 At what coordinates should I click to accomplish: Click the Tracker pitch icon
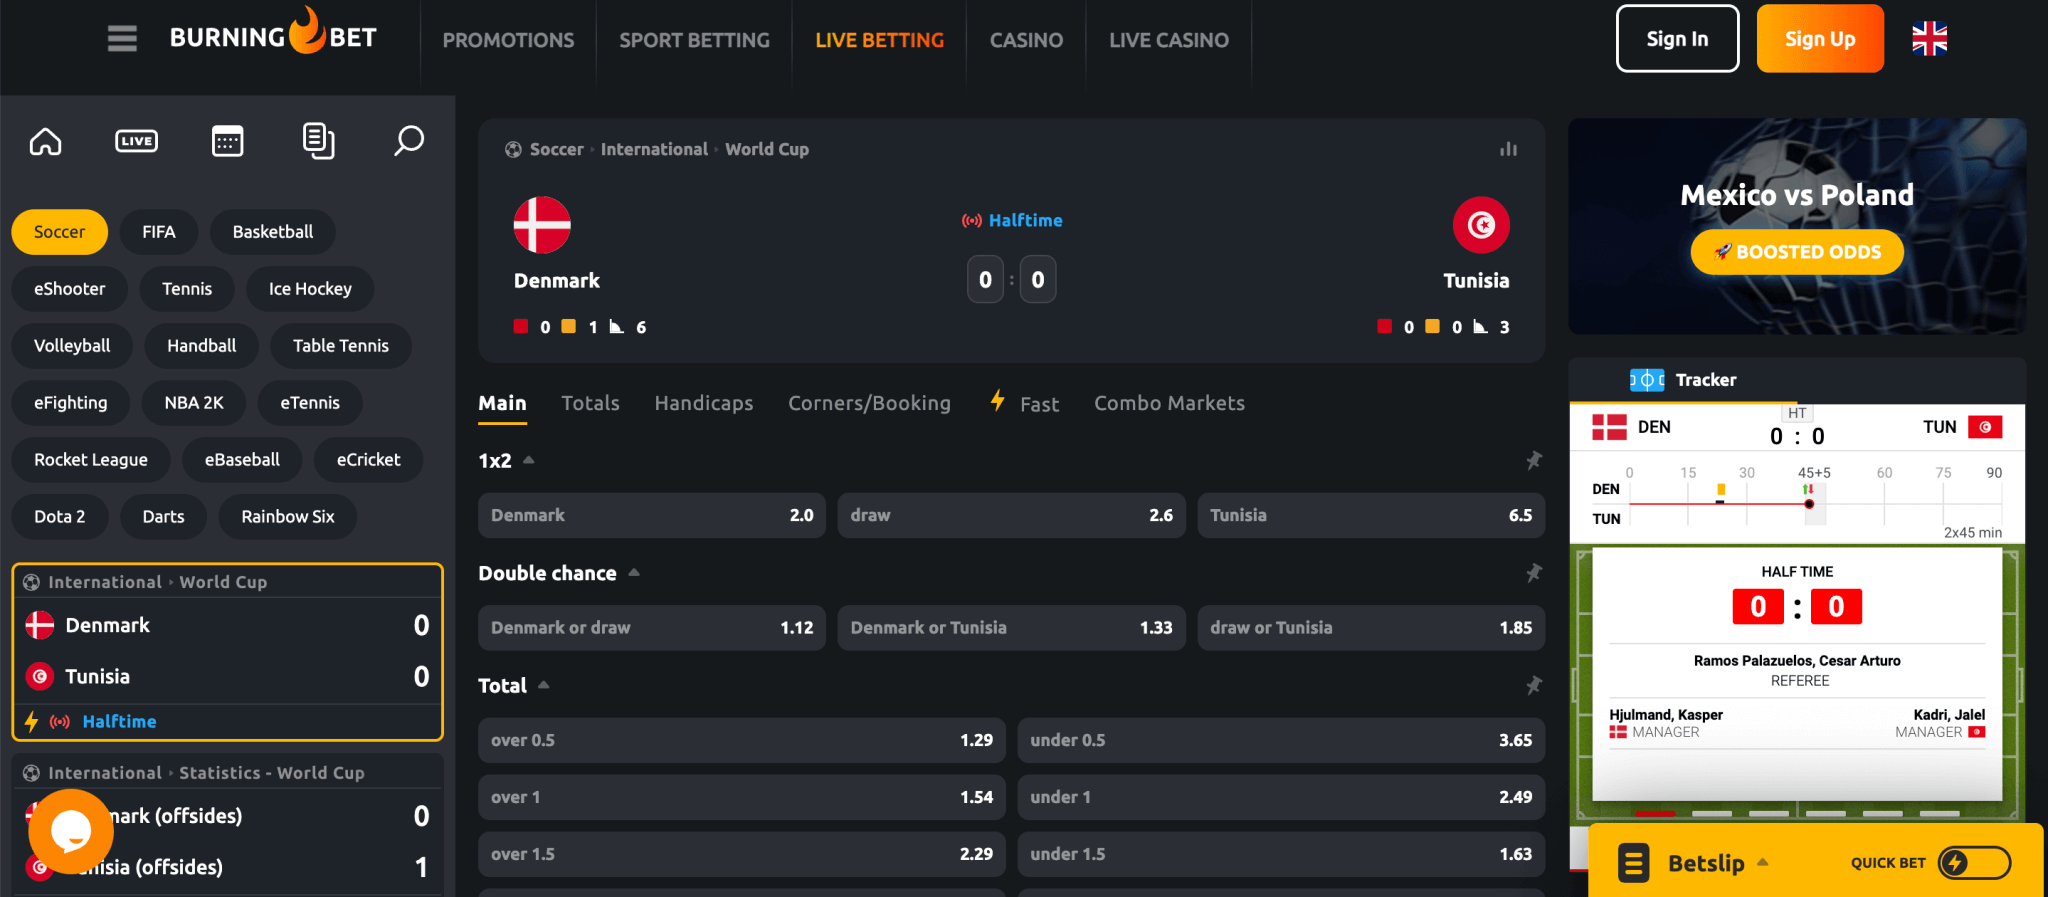(1646, 380)
